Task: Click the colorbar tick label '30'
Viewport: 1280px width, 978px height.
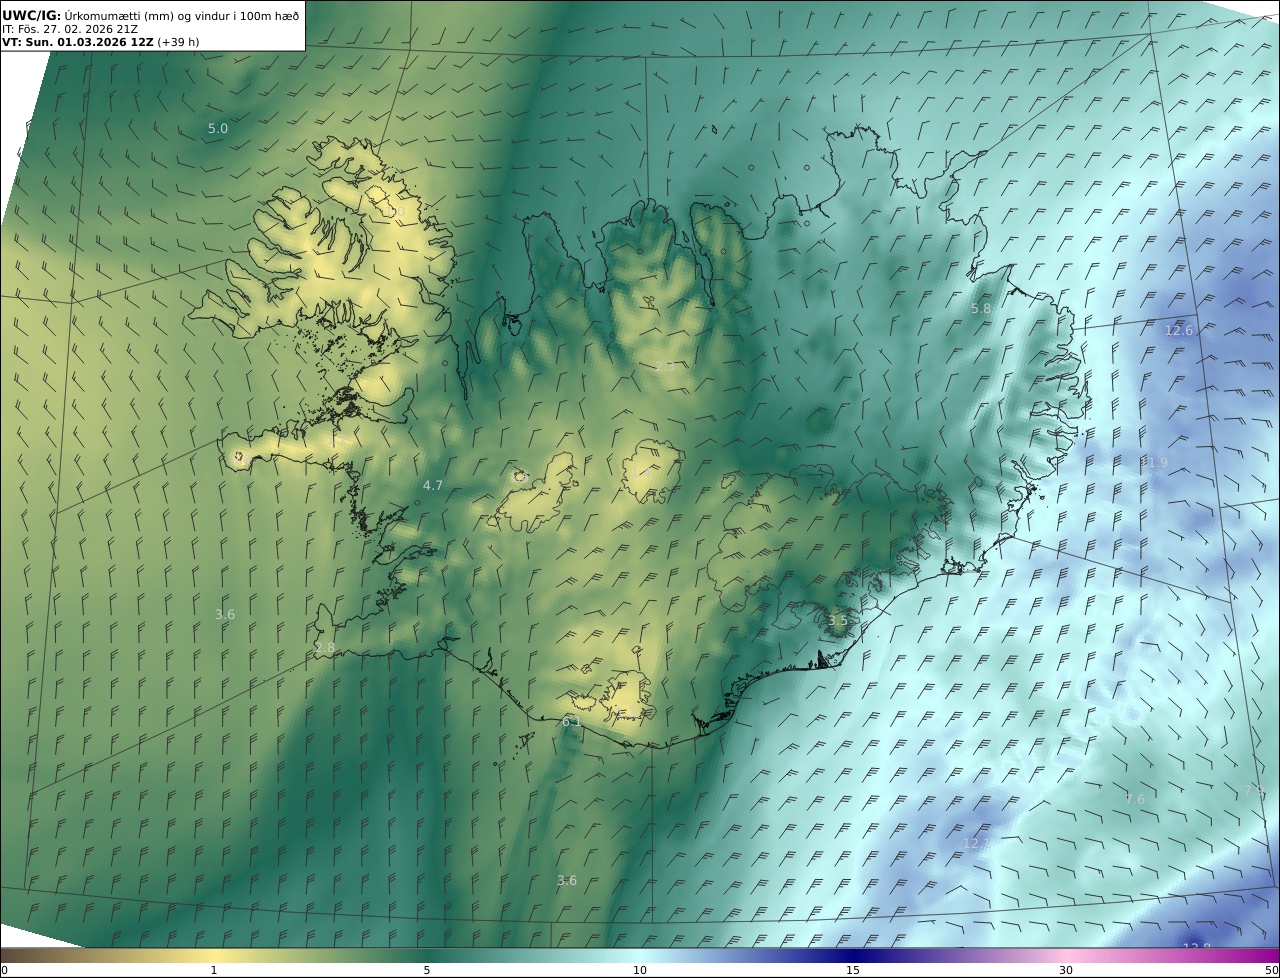Action: tap(1066, 970)
